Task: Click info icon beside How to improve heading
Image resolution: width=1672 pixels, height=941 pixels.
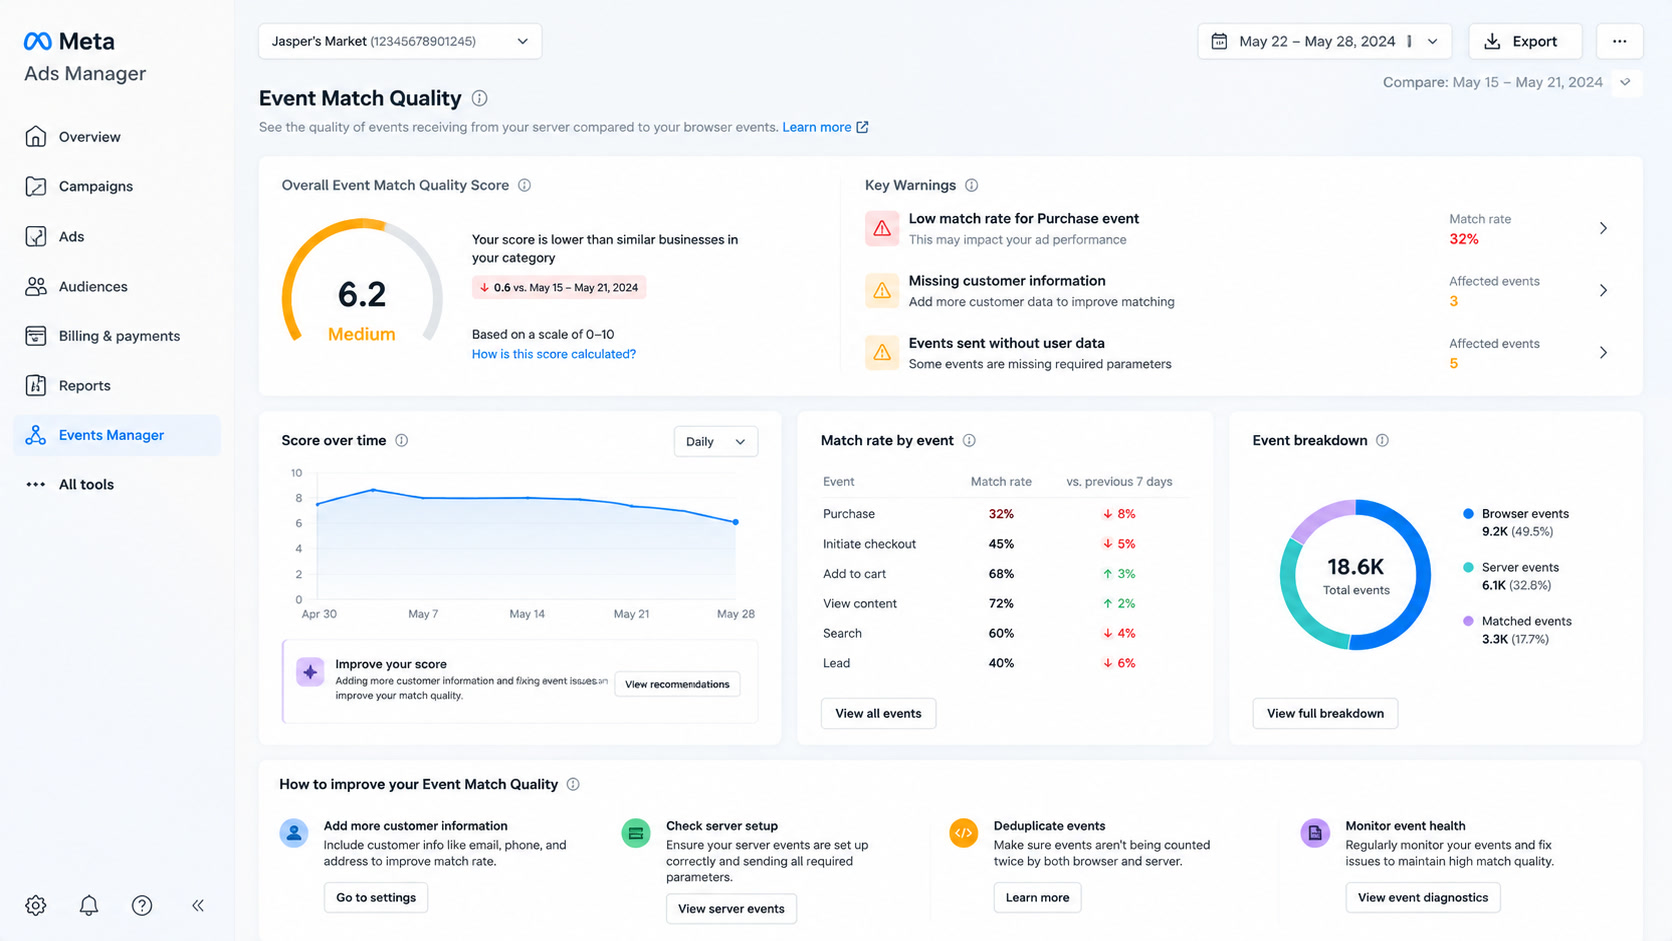Action: (573, 784)
